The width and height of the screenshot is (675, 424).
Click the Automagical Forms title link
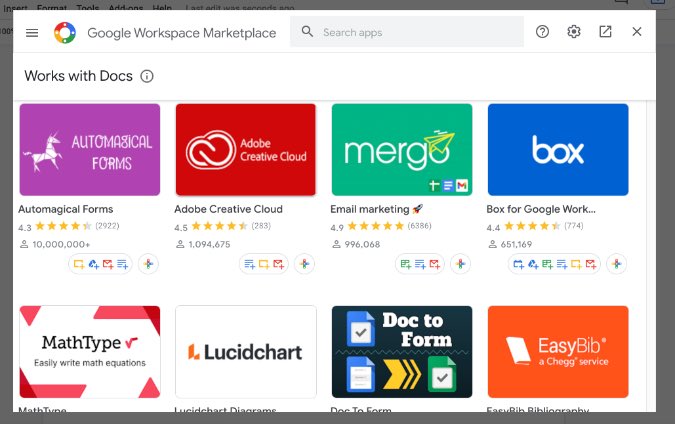pyautogui.click(x=65, y=209)
